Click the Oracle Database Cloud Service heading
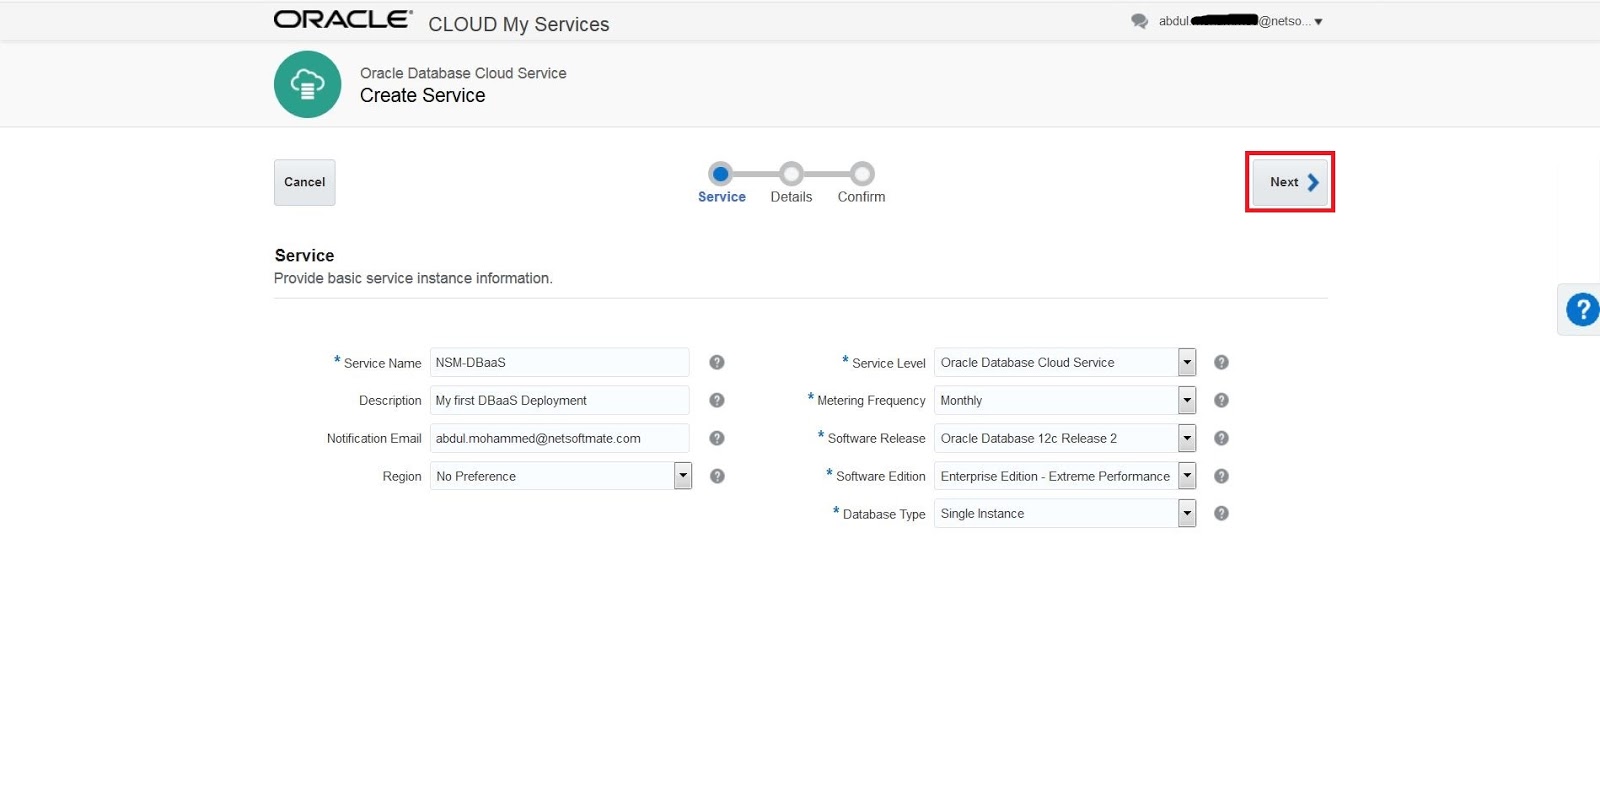The image size is (1600, 797). (463, 73)
